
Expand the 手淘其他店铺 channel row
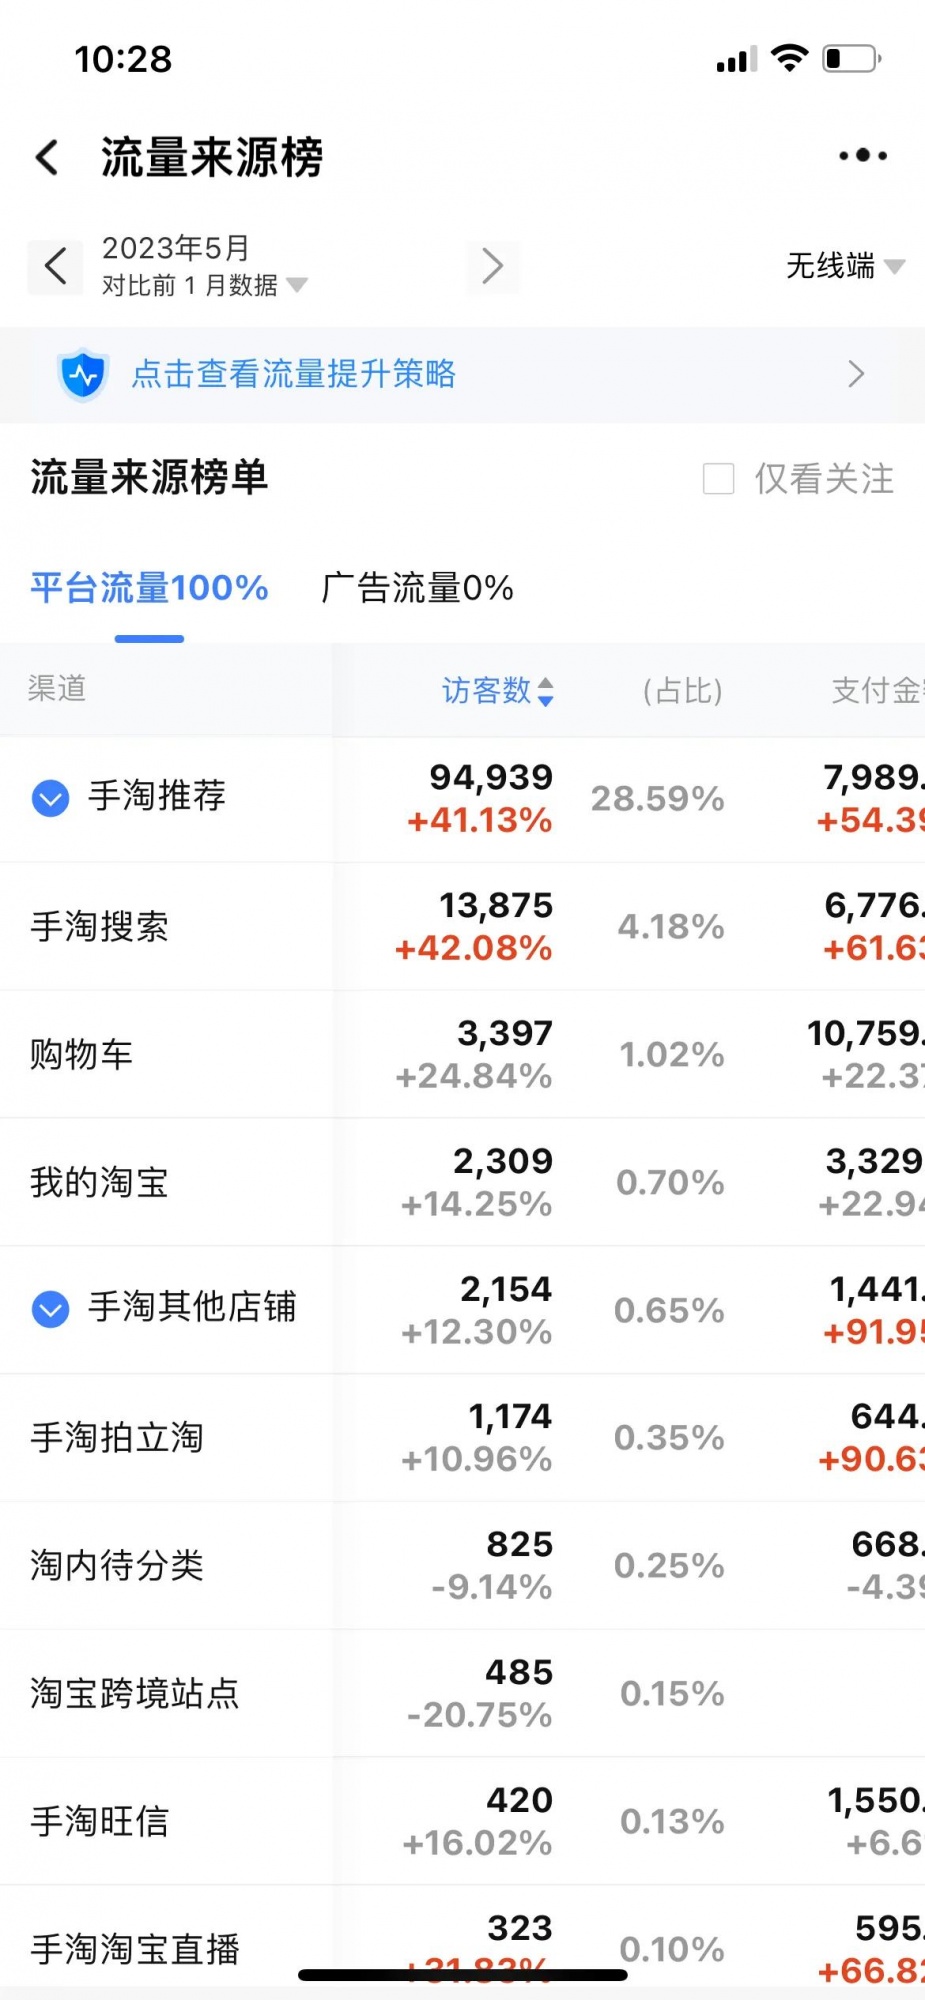[x=51, y=1309]
